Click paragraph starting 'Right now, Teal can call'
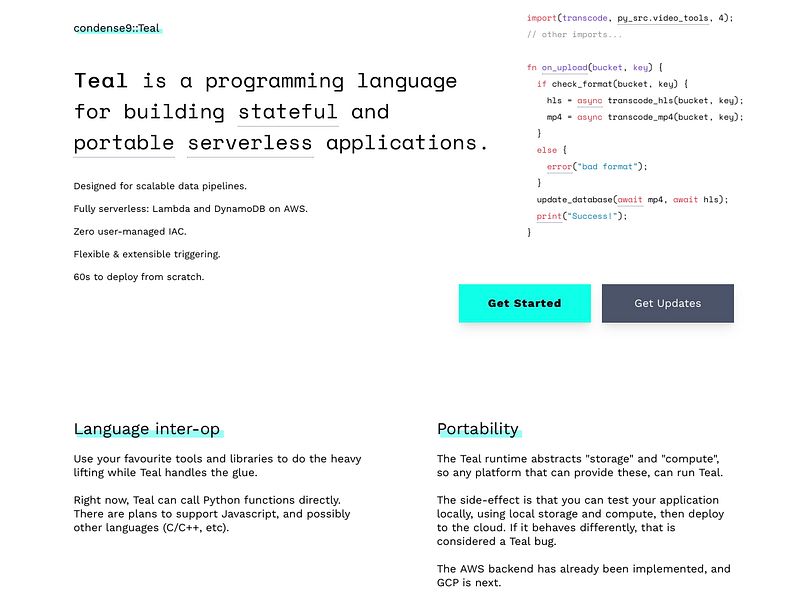Image resolution: width=800 pixels, height=600 pixels. pyautogui.click(x=212, y=514)
